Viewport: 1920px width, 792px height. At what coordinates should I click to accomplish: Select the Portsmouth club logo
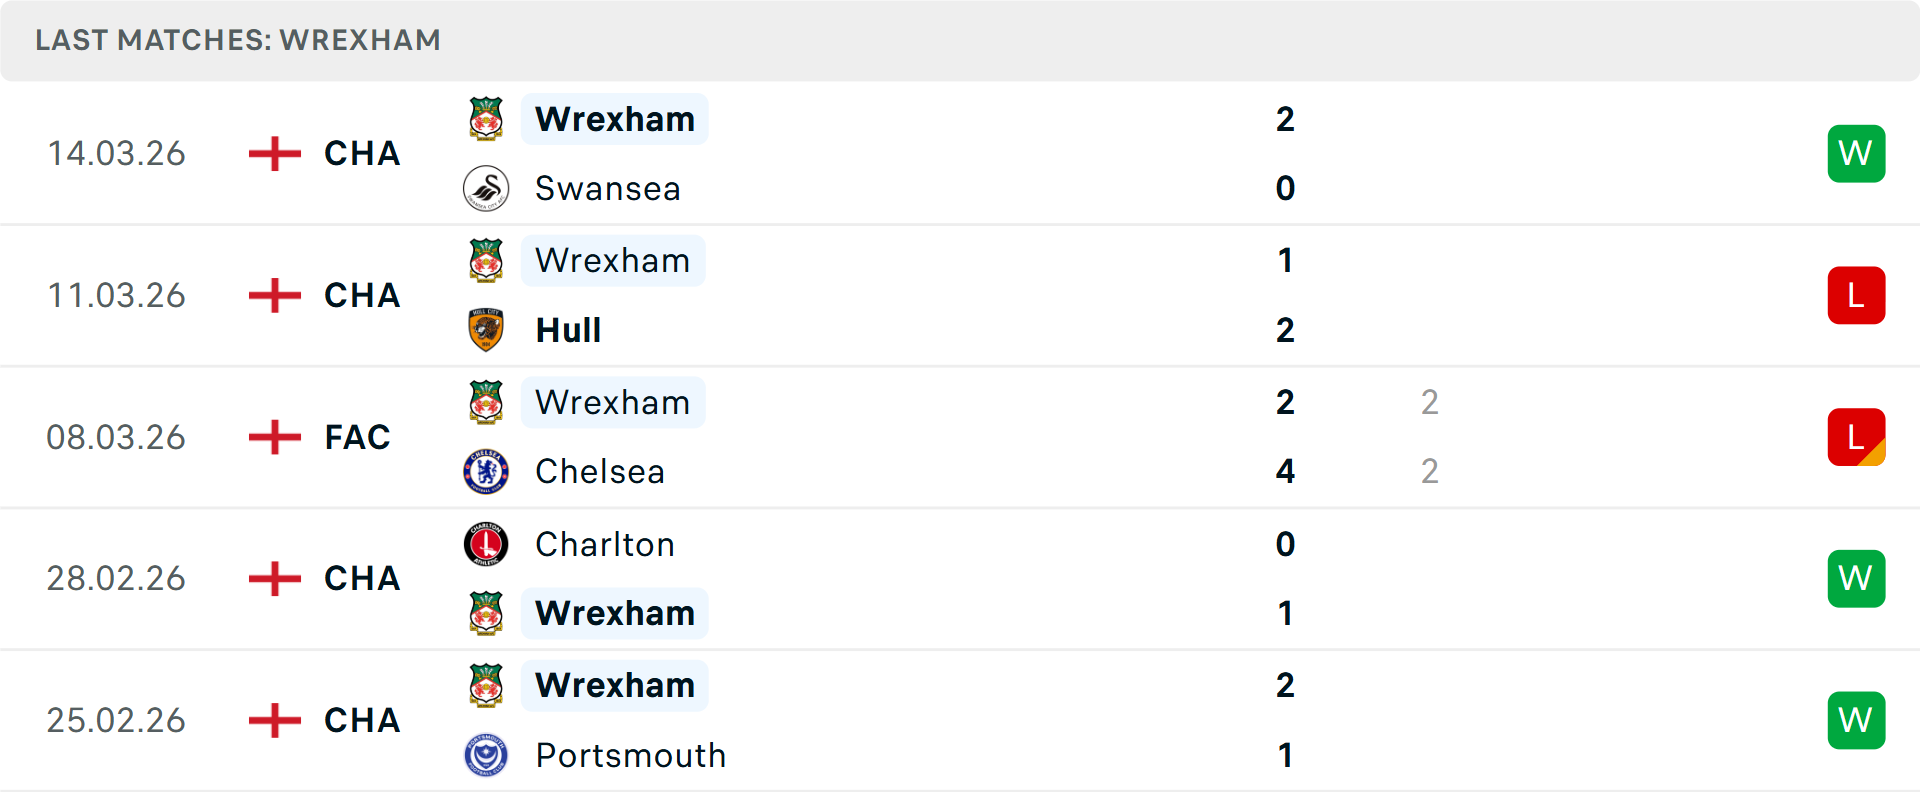486,756
